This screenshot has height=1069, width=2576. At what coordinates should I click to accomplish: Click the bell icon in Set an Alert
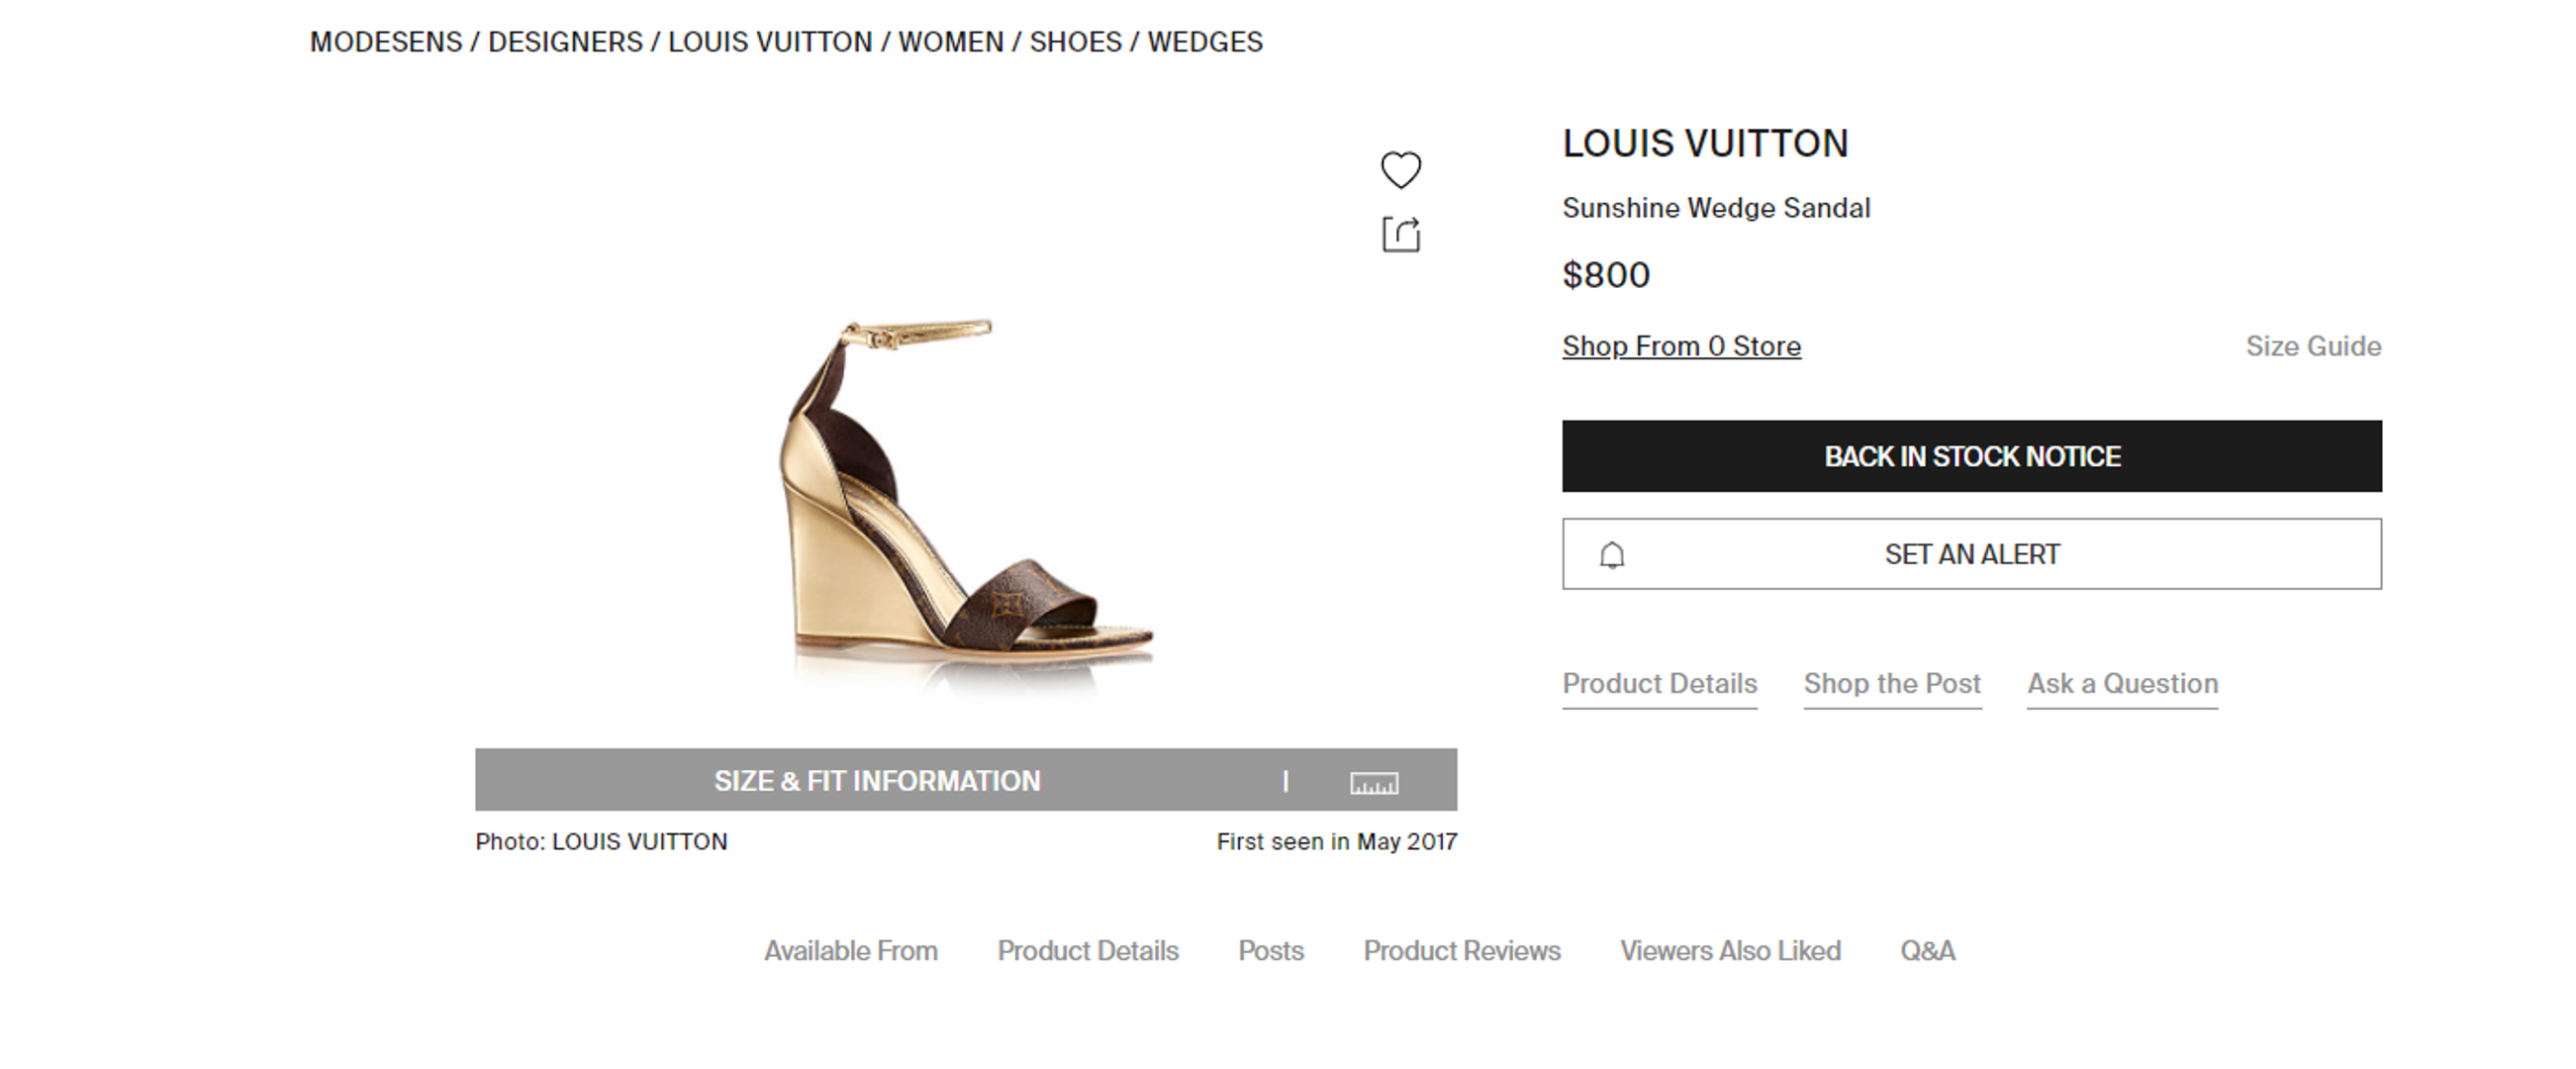[1612, 555]
